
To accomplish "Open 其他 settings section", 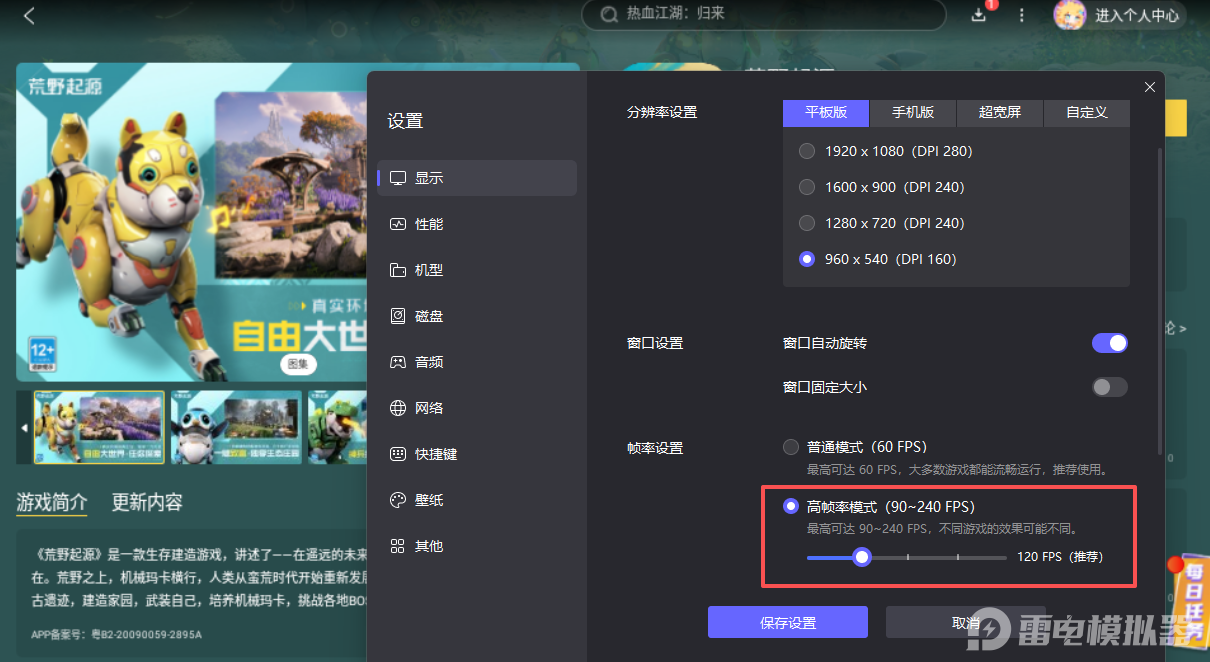I will point(477,546).
